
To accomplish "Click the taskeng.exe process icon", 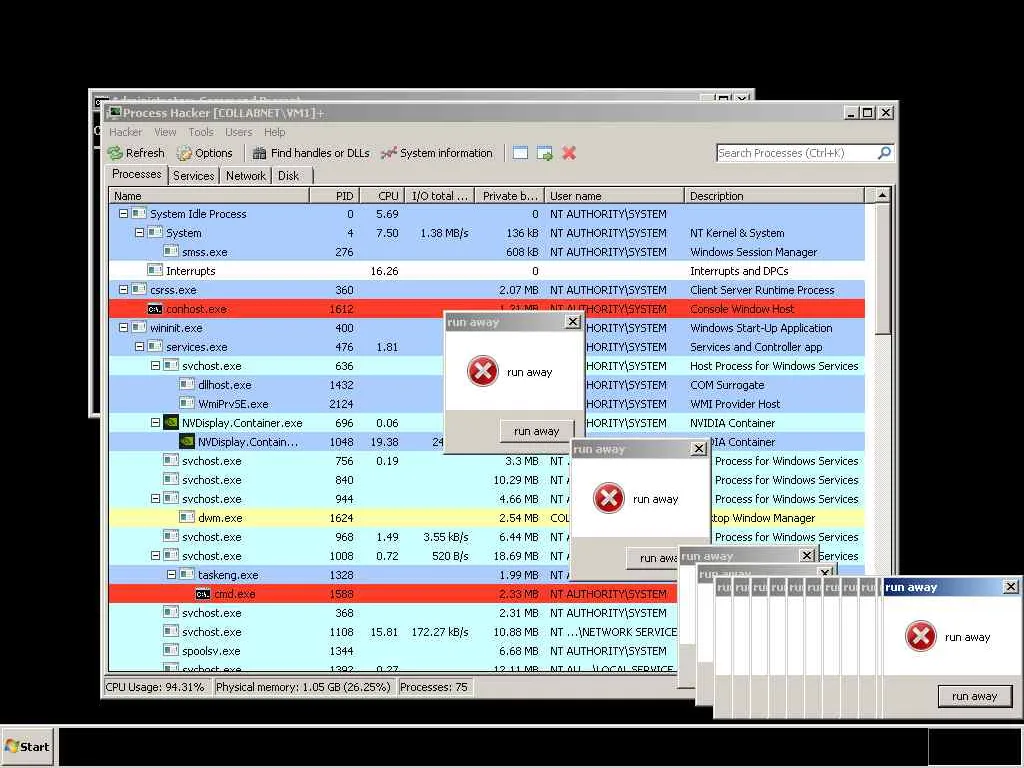I will [187, 575].
